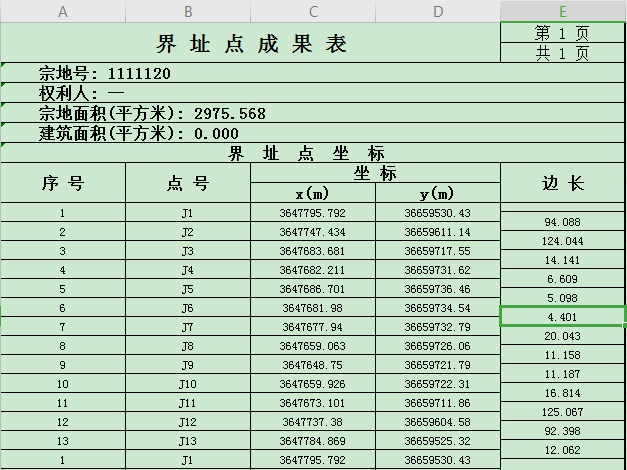Select edge length cell 124.044
Image resolution: width=627 pixels, height=470 pixels.
coord(562,241)
